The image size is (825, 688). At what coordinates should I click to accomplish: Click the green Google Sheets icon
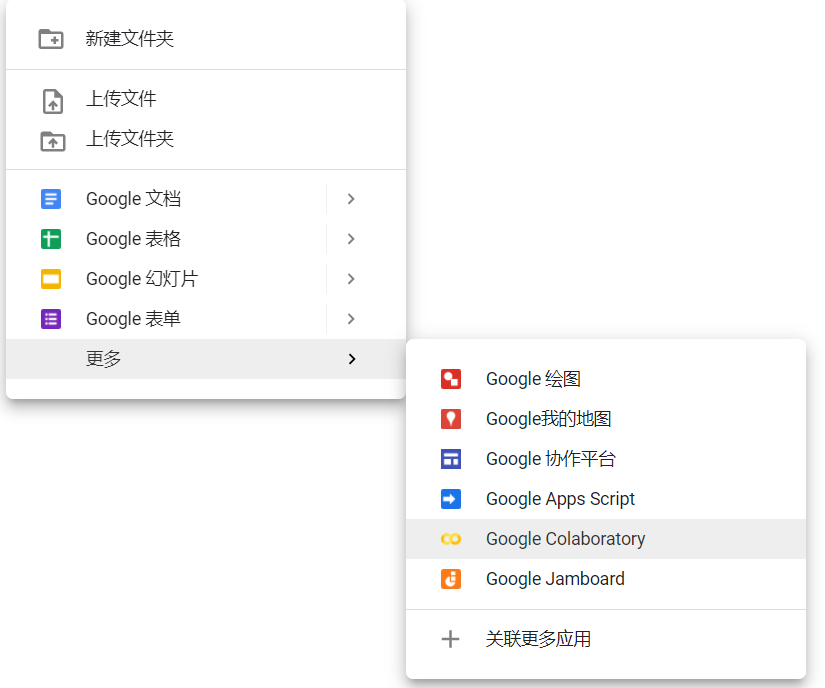point(51,239)
